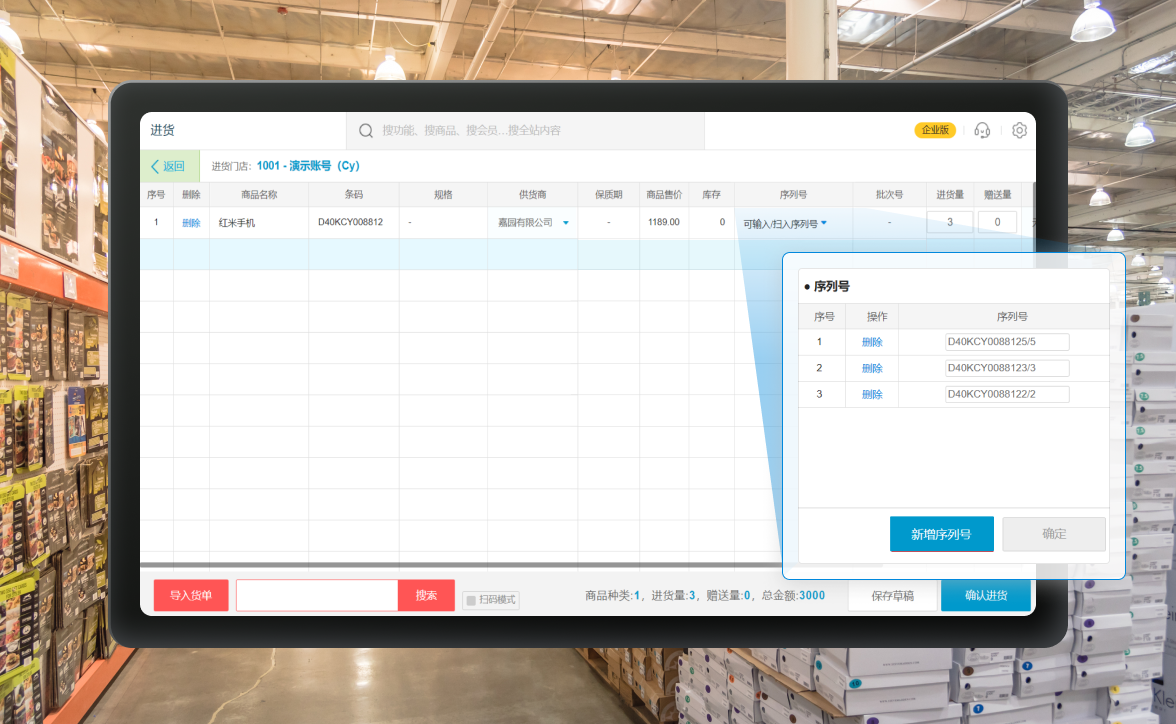Focus the 进货量 quantity field
The height and width of the screenshot is (724, 1176).
[949, 222]
